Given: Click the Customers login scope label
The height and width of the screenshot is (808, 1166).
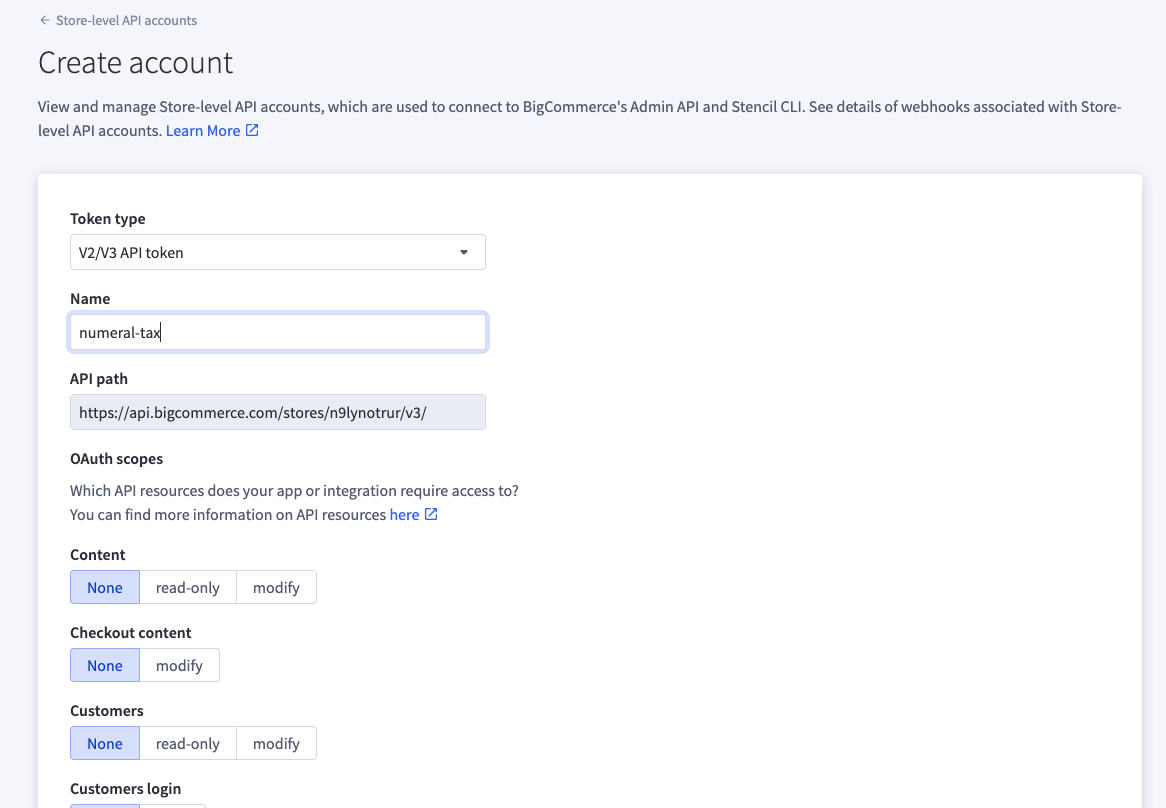Looking at the screenshot, I should tap(126, 789).
